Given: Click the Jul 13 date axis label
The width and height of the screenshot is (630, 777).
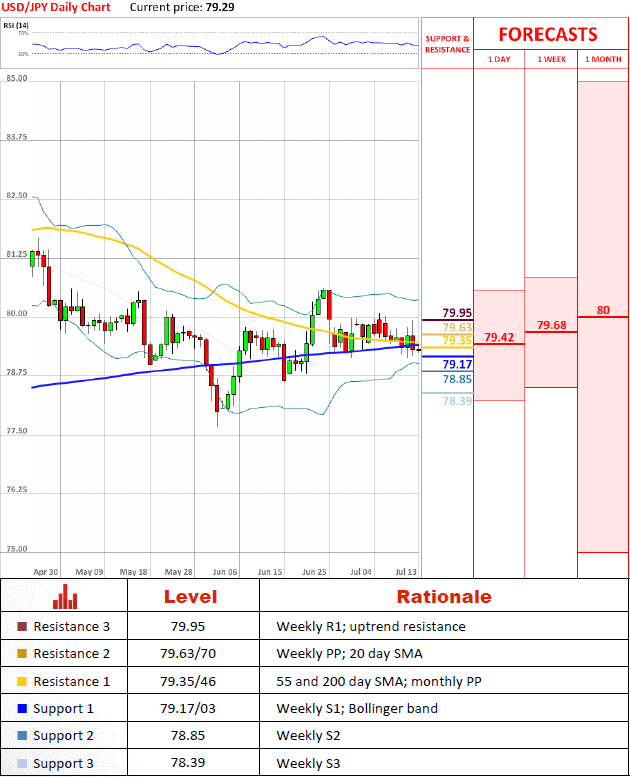Looking at the screenshot, I should (406, 572).
